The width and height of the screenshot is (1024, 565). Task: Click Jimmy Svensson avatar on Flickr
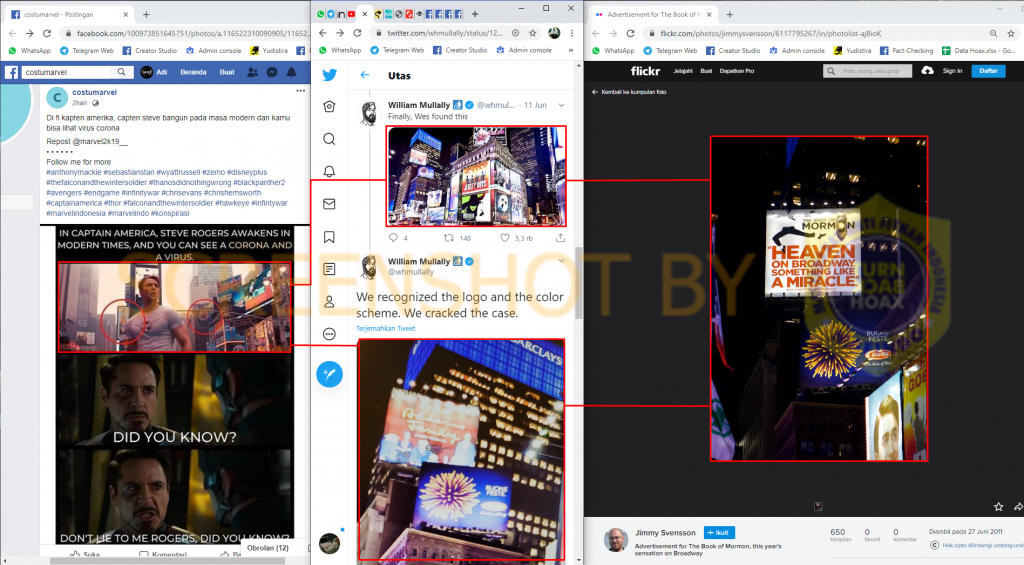[x=615, y=540]
